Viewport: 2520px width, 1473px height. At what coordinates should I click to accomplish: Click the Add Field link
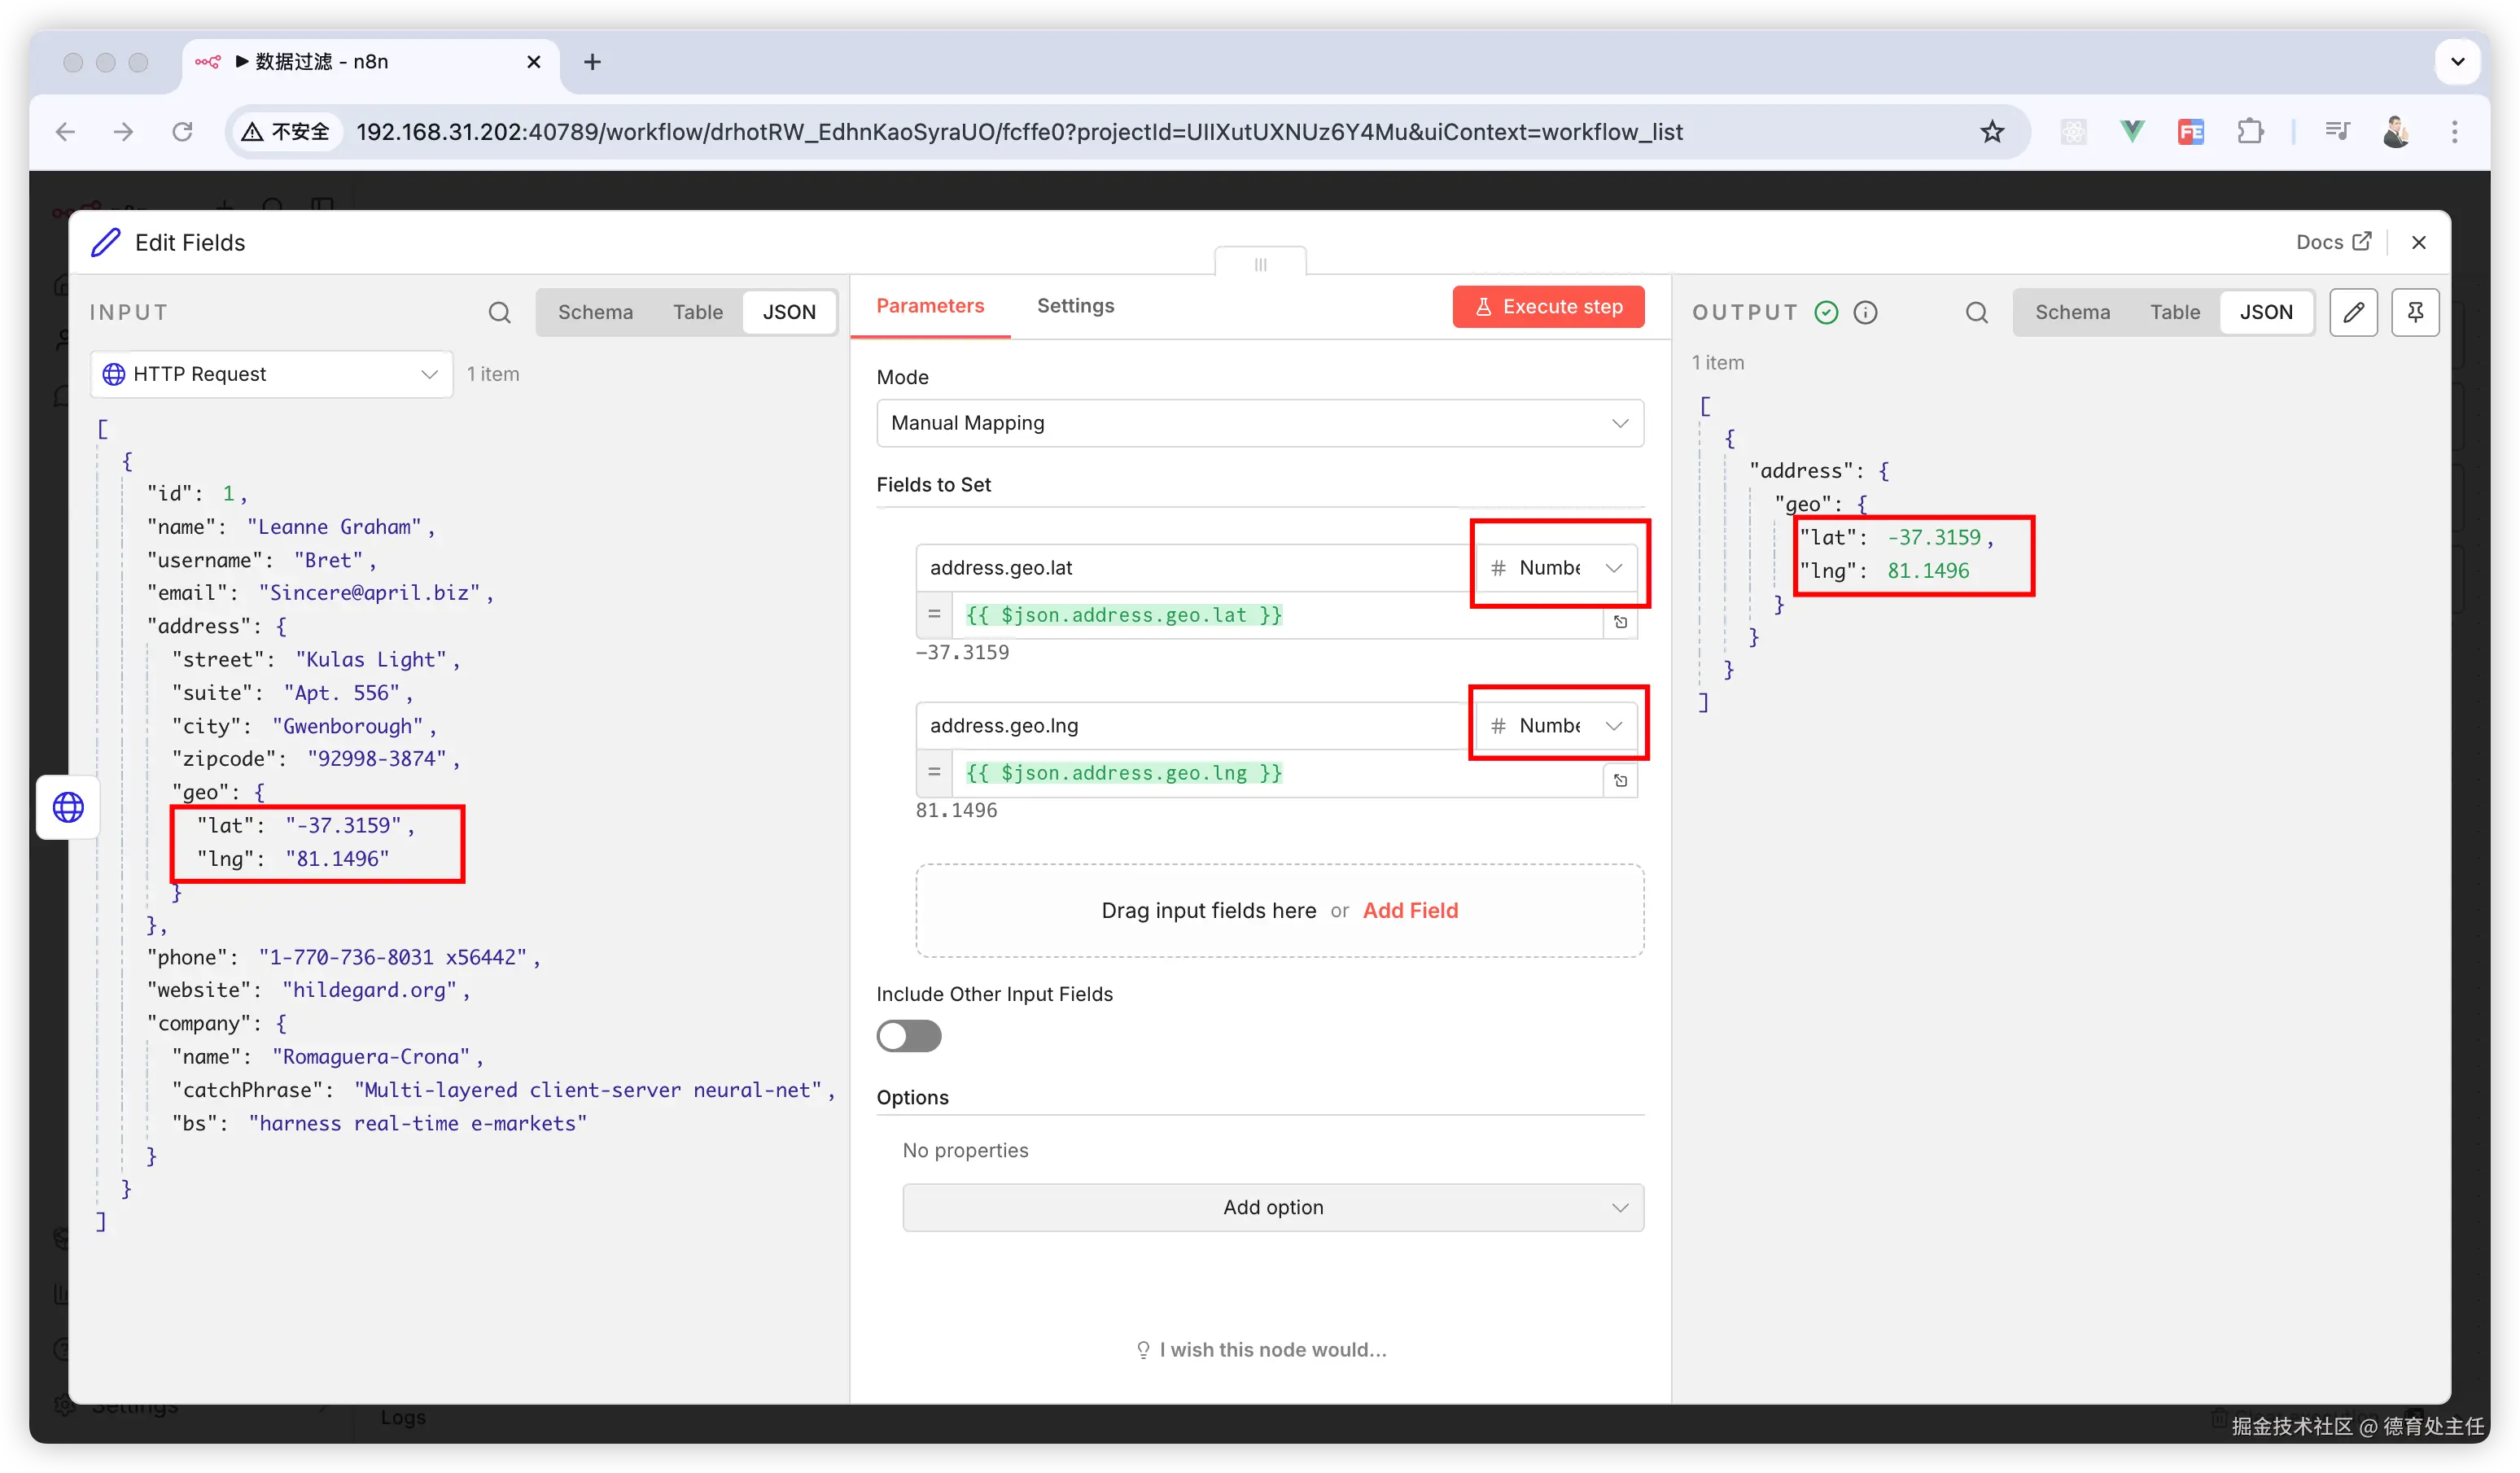point(1410,910)
